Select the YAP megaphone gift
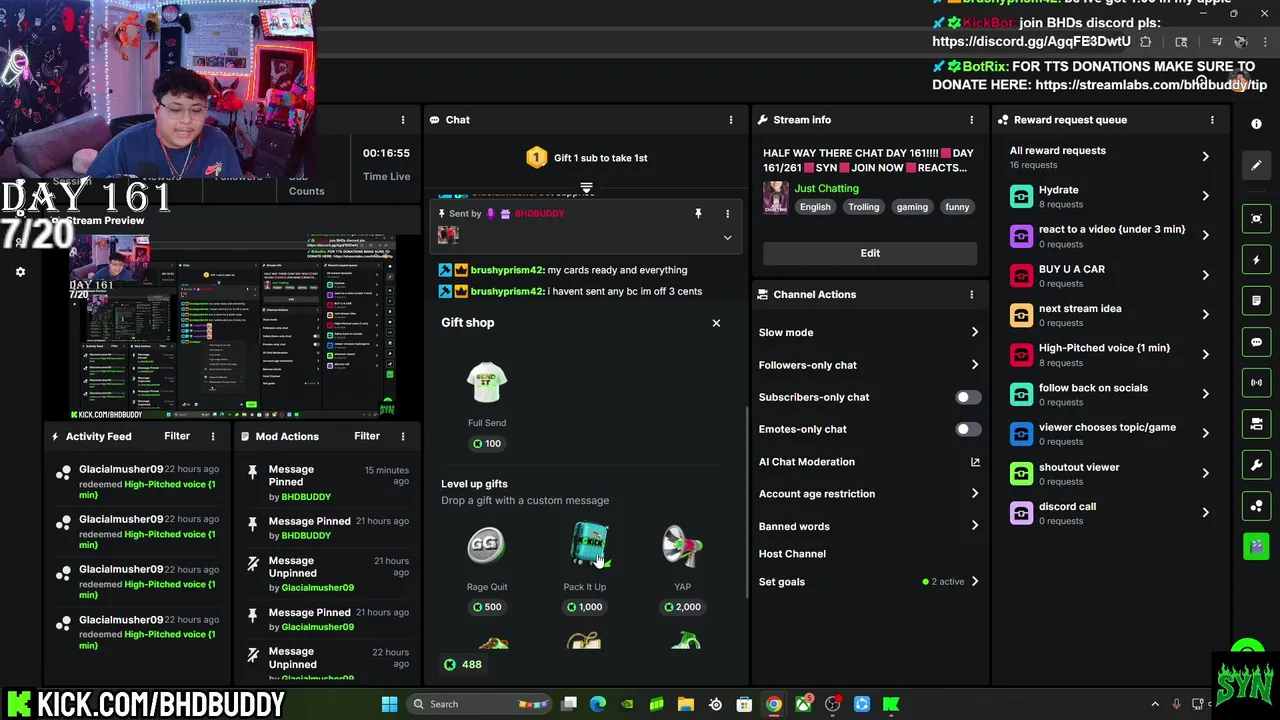 point(682,570)
